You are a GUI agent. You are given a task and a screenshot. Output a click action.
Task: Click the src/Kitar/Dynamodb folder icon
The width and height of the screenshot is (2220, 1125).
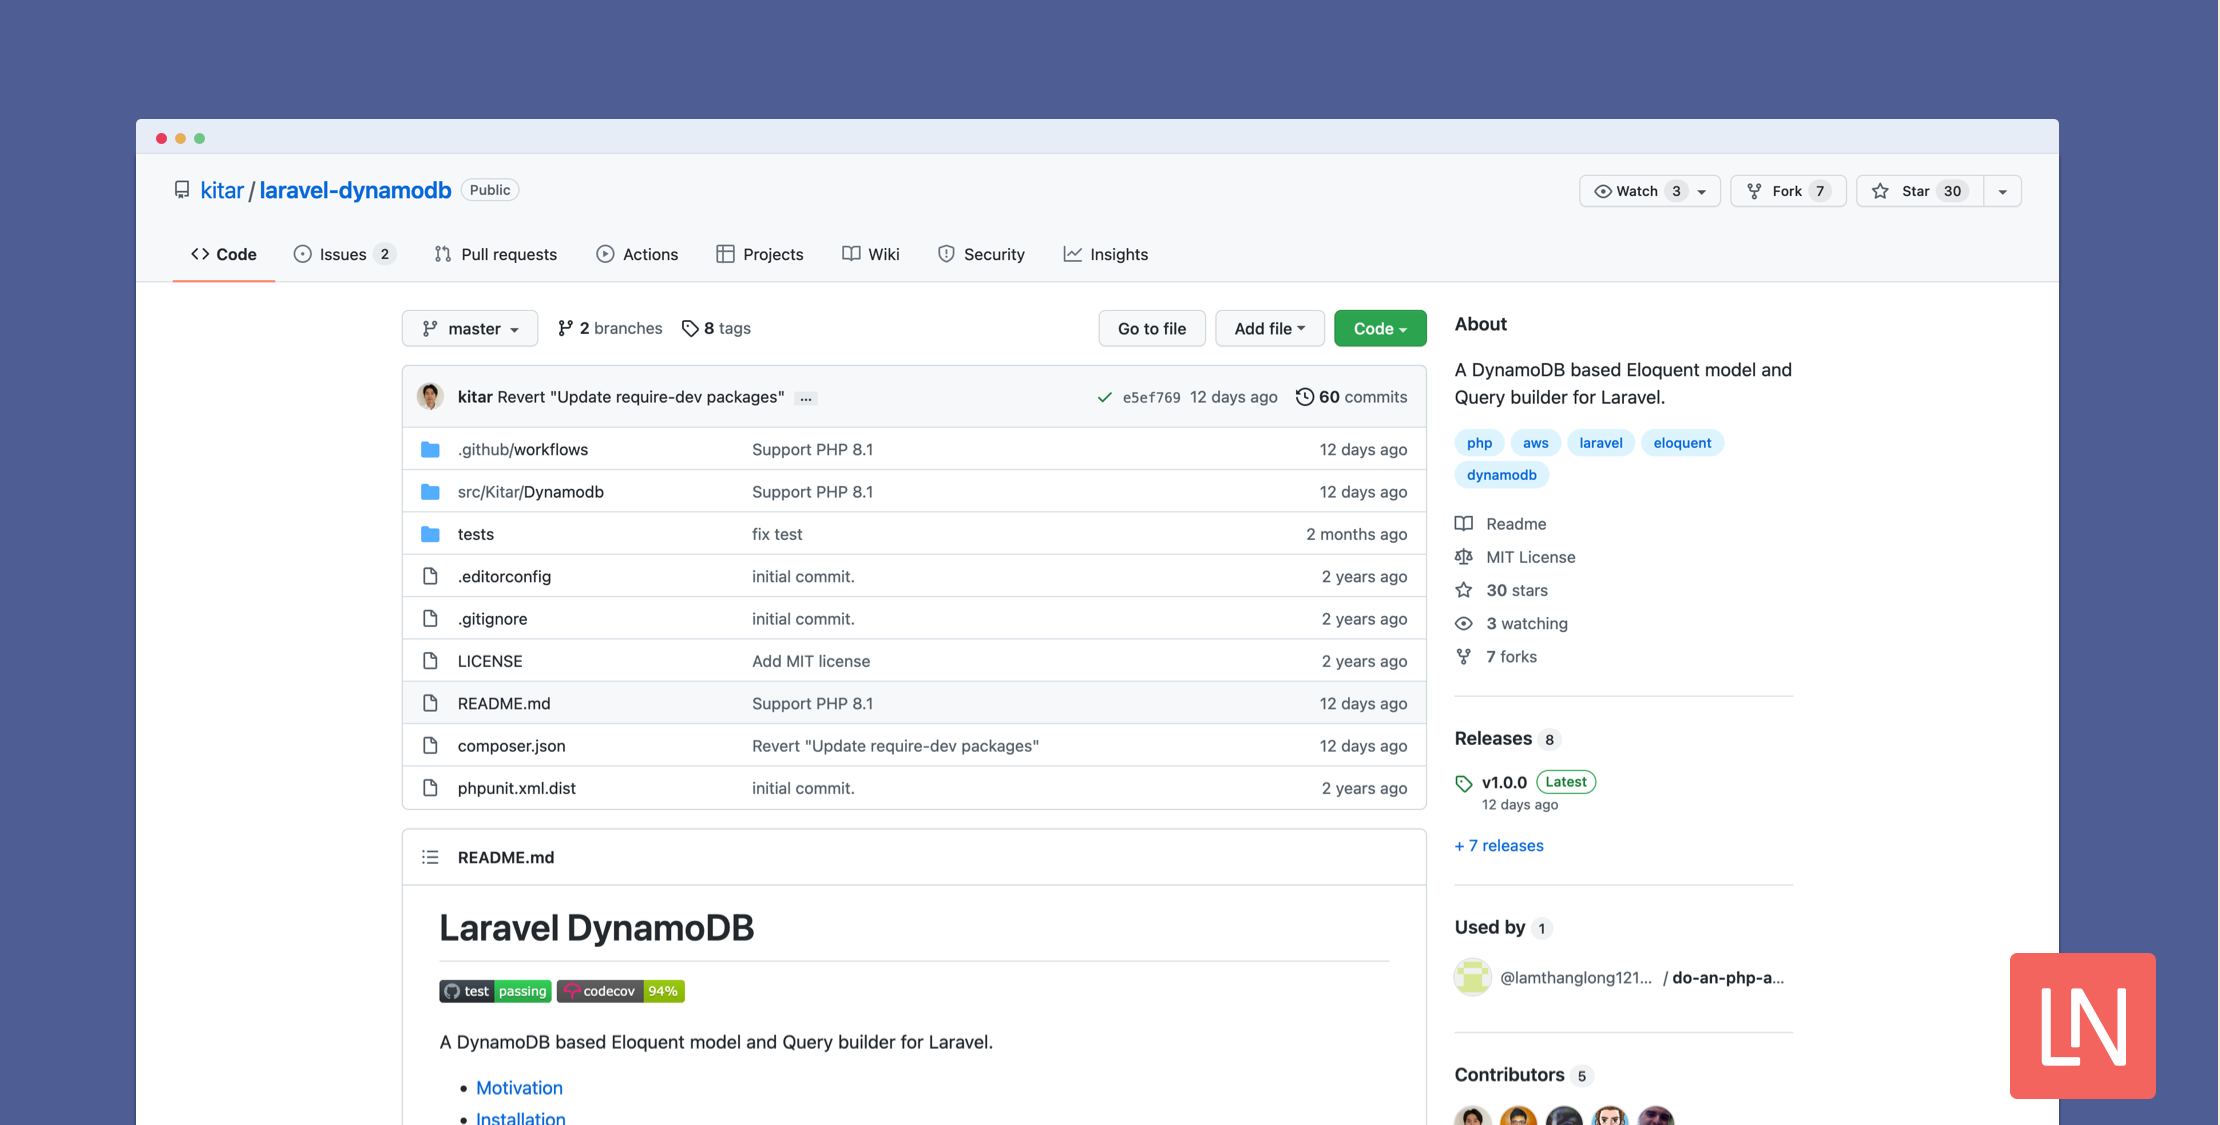430,492
